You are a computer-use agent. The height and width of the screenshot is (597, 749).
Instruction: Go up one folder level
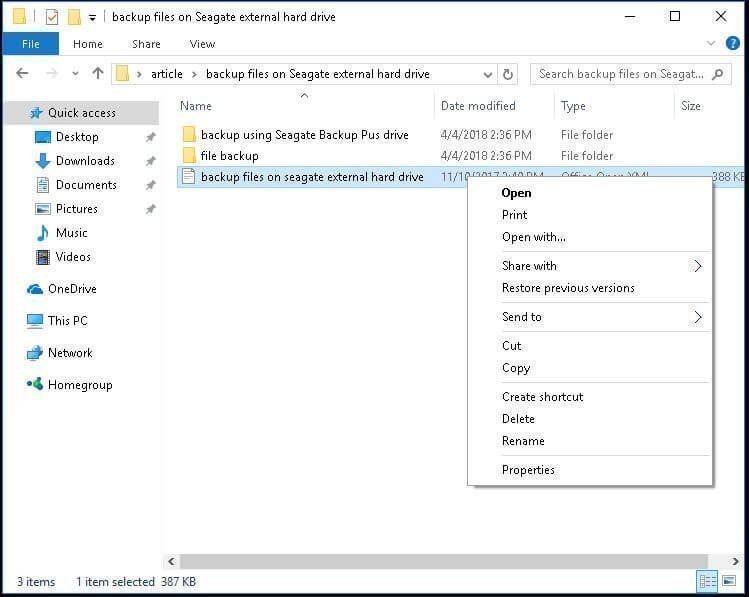coord(98,73)
